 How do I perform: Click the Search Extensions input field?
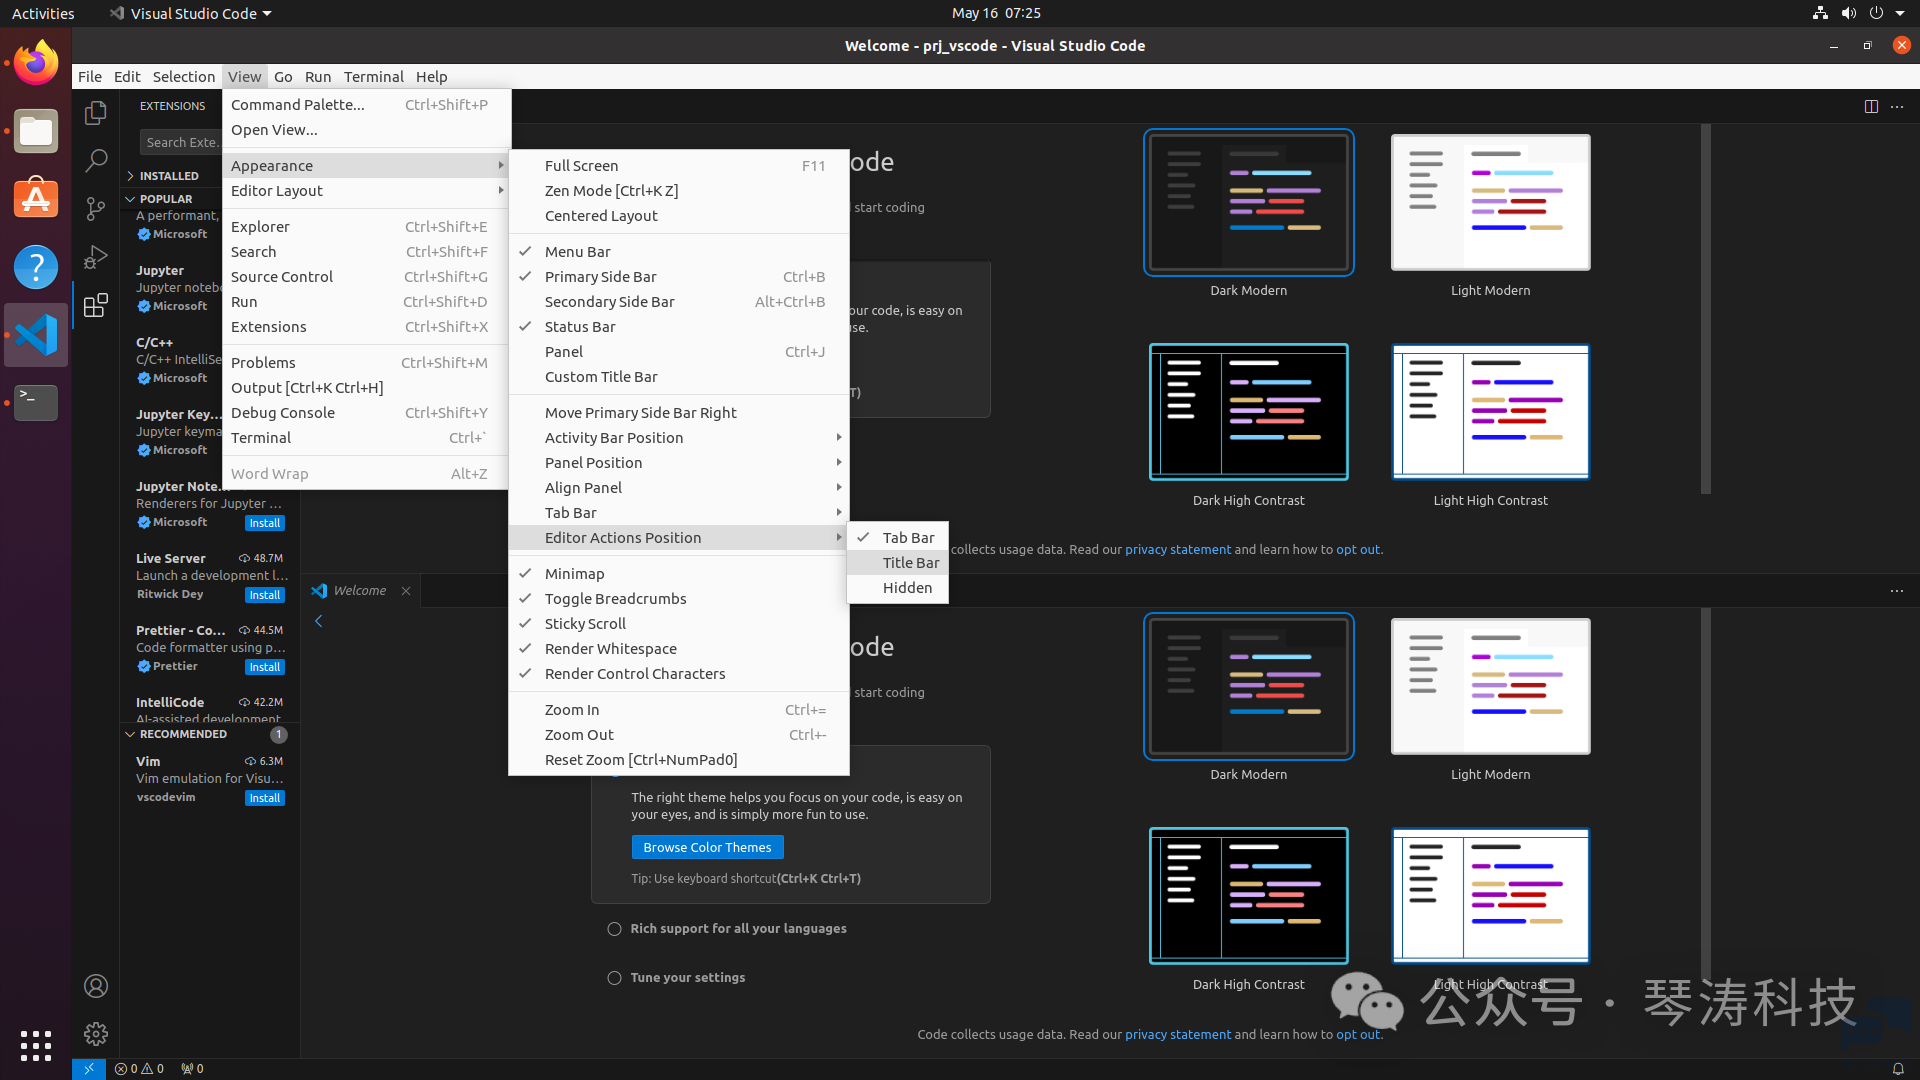(x=181, y=142)
